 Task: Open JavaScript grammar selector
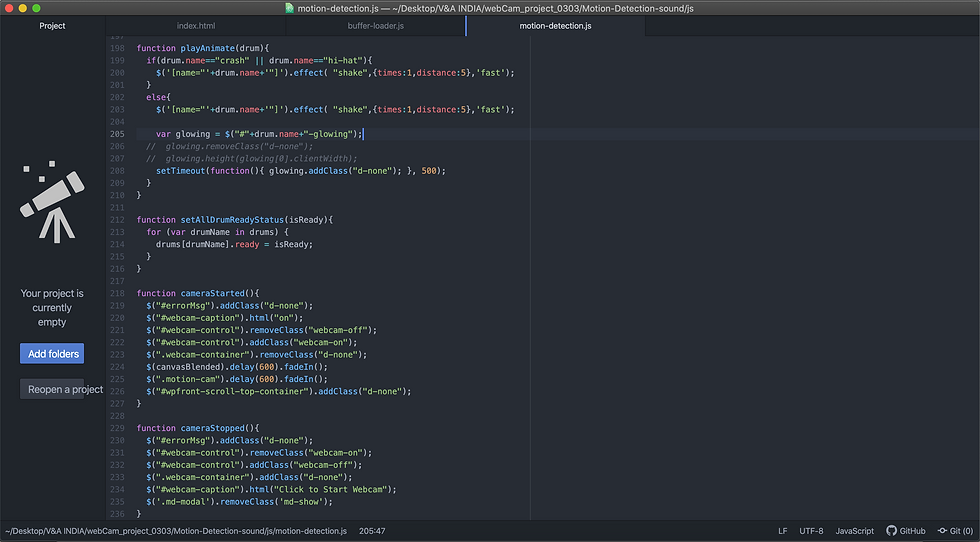[854, 531]
